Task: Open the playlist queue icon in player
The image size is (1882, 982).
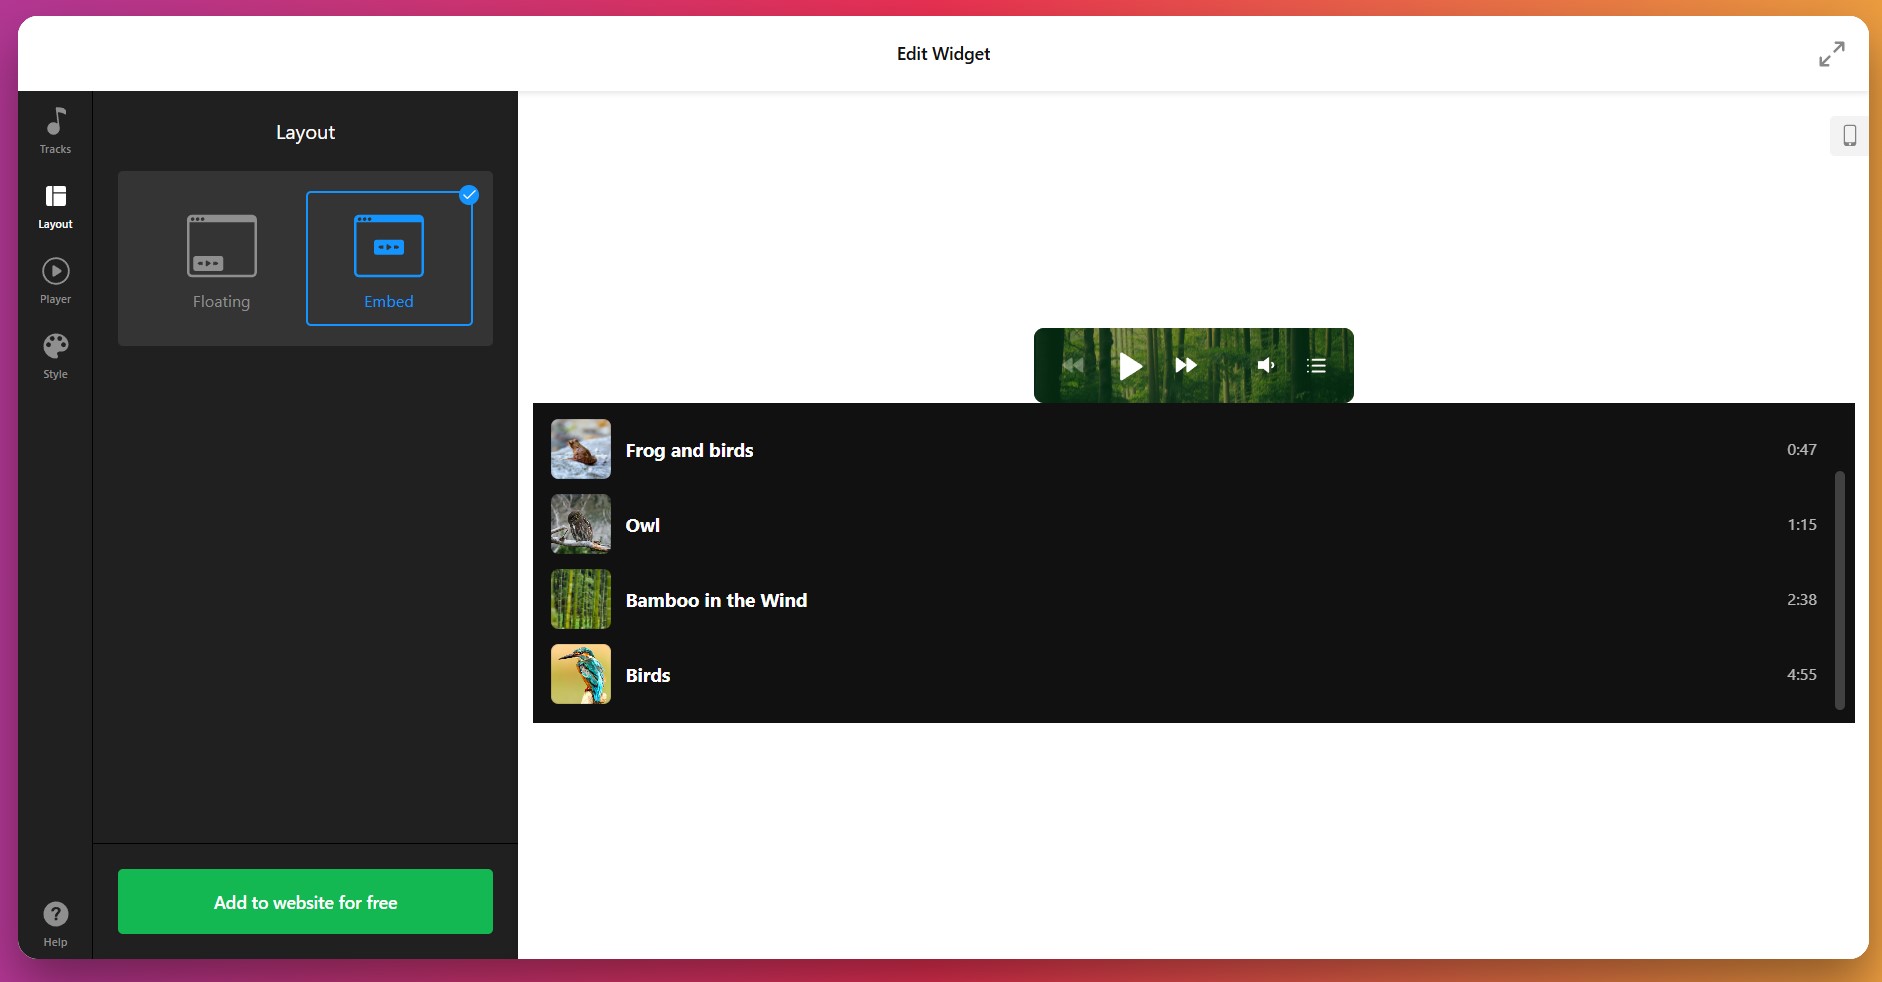Action: pos(1315,365)
